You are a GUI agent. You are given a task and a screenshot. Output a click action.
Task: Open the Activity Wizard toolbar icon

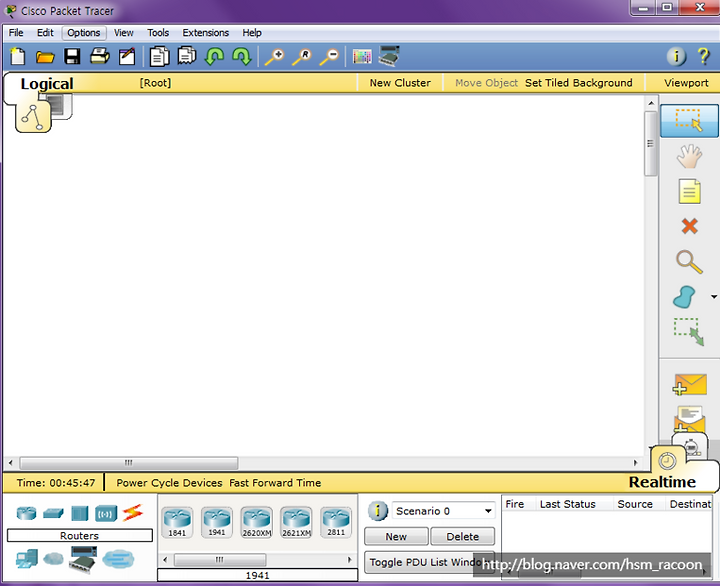[x=127, y=56]
